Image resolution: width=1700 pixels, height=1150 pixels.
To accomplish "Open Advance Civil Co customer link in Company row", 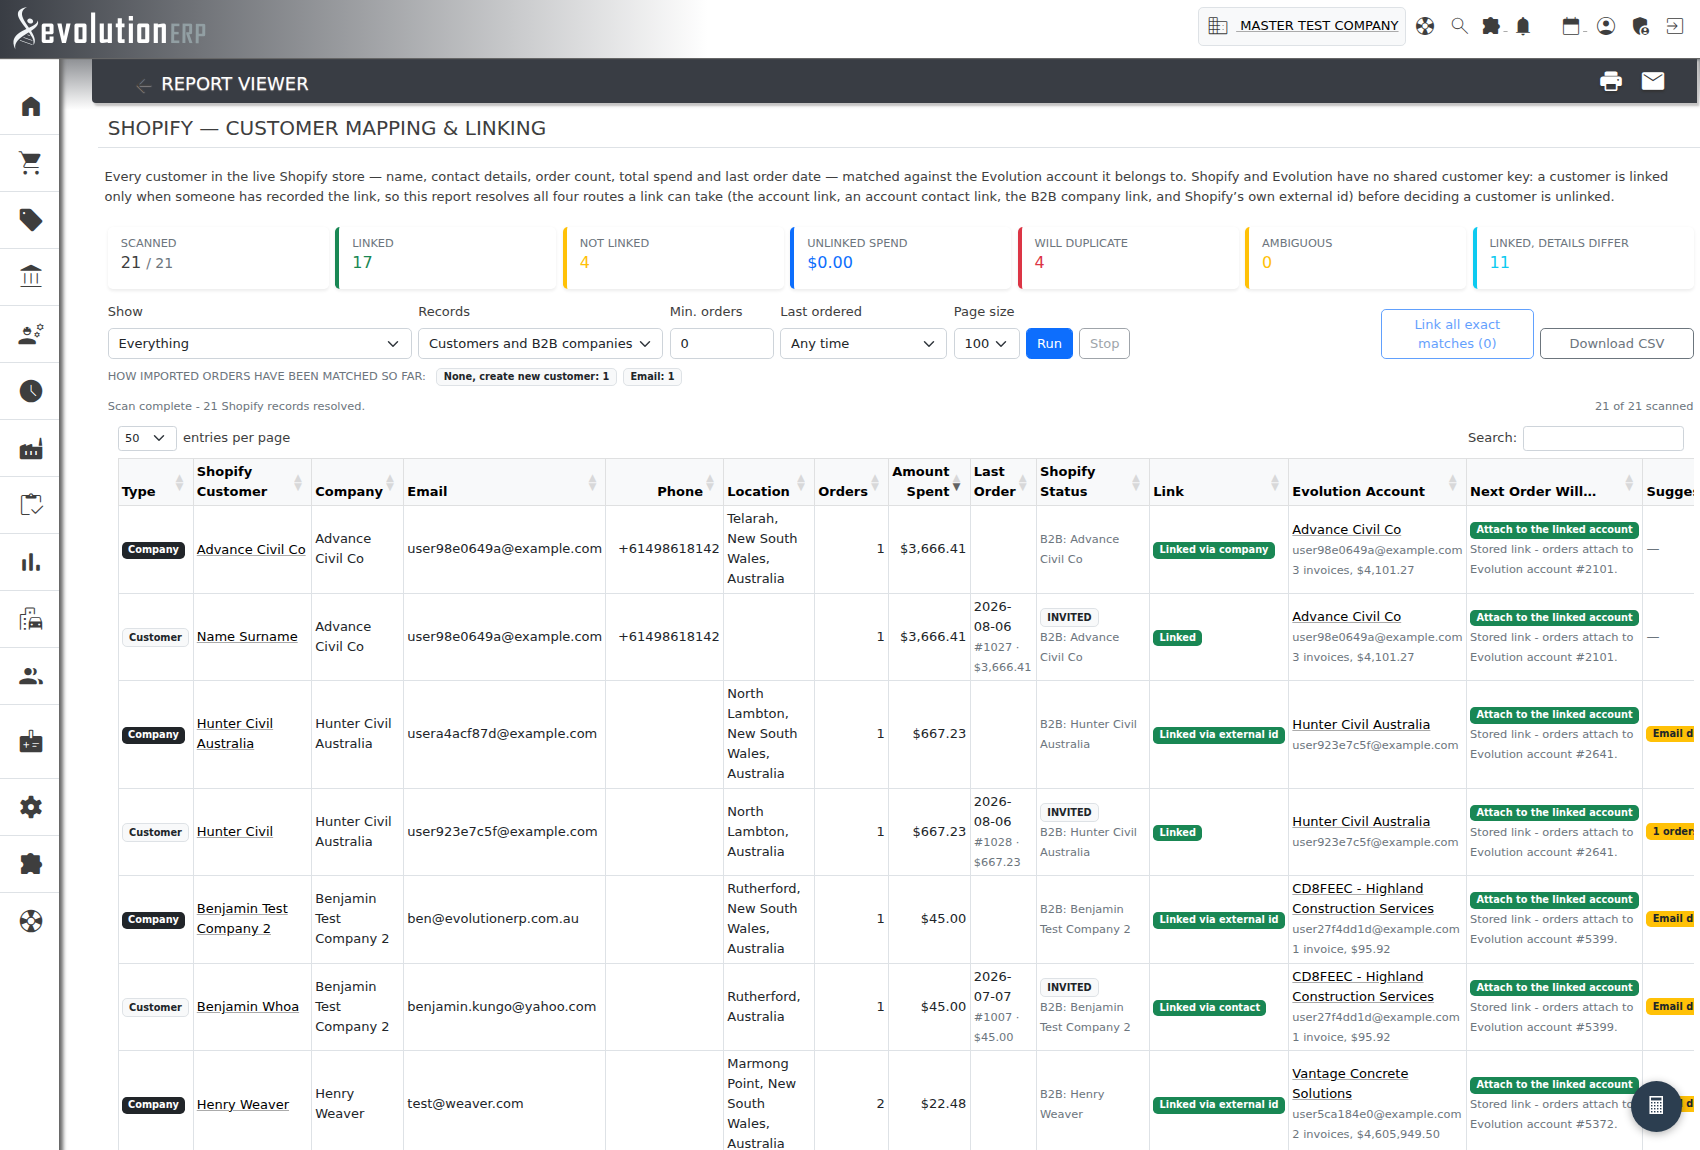I will [251, 549].
